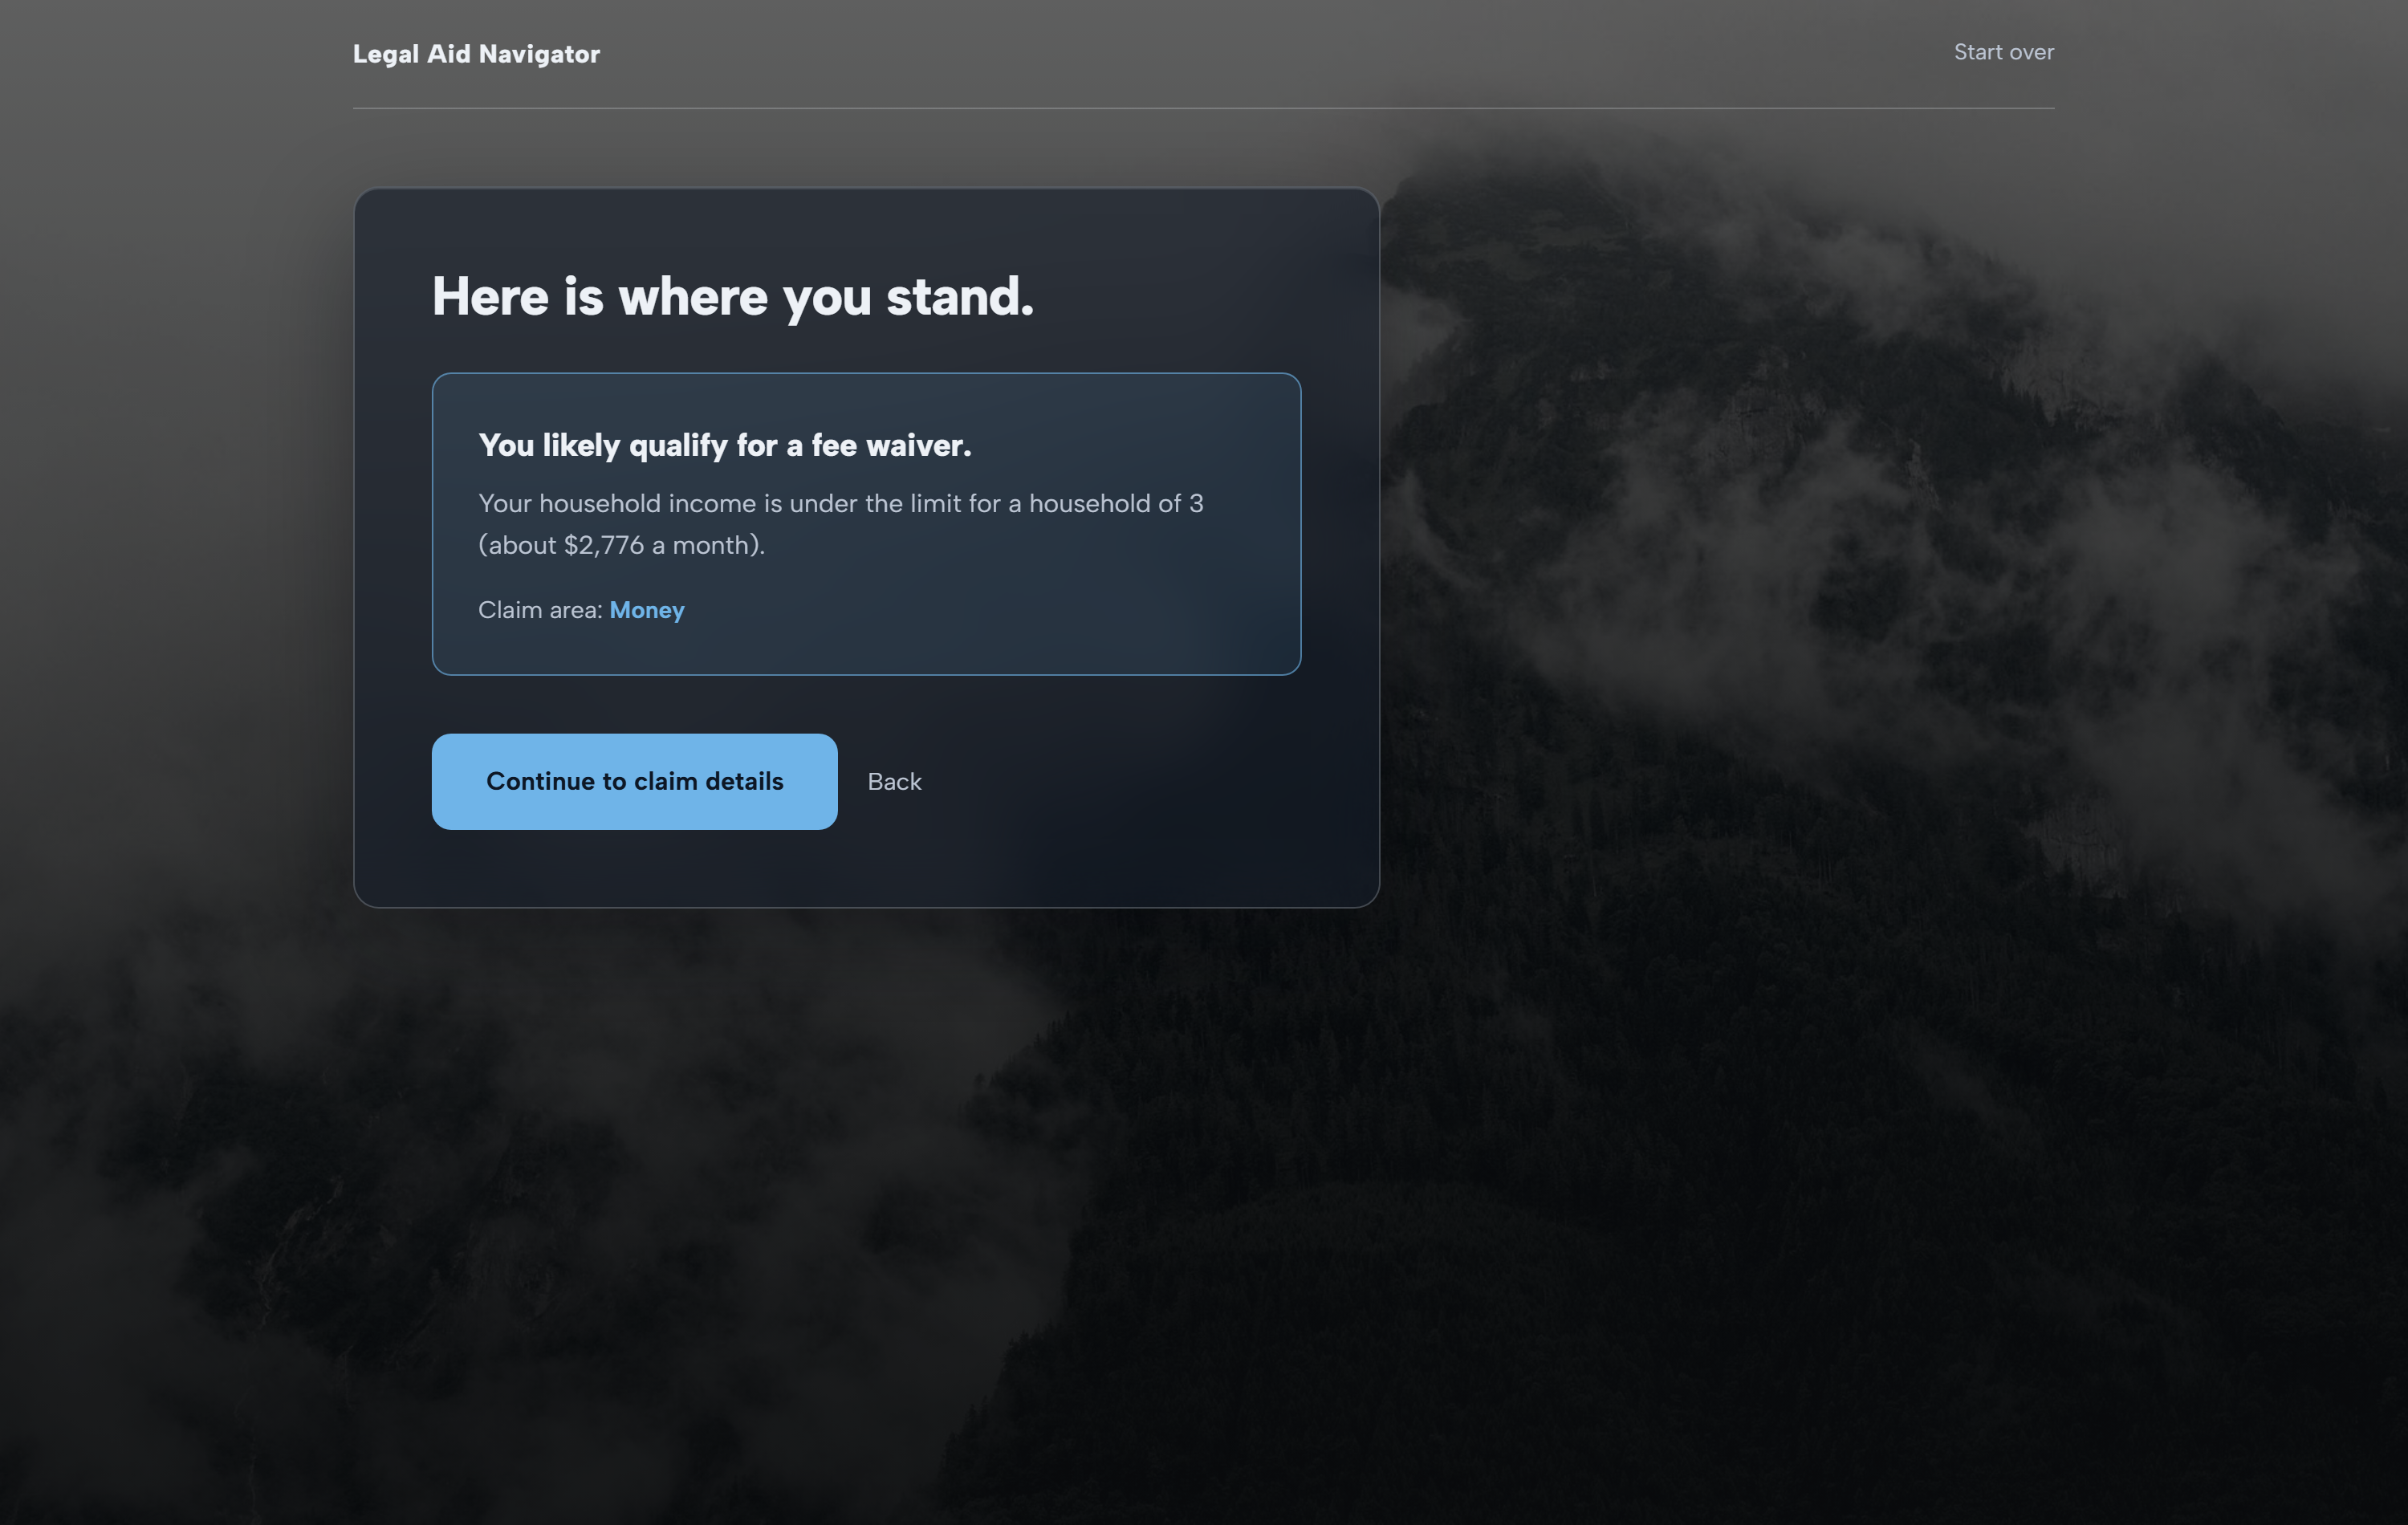Viewport: 2408px width, 1525px height.
Task: Go back using the Back link
Action: [894, 781]
